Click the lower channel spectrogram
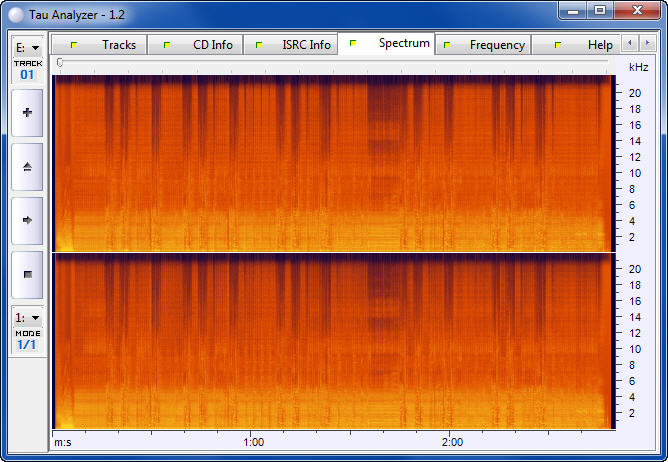 (332, 341)
